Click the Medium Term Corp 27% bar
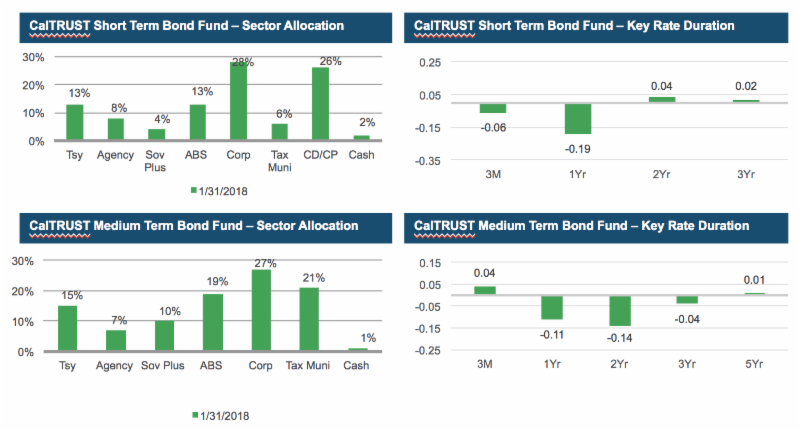This screenshot has width=800, height=429. click(260, 311)
